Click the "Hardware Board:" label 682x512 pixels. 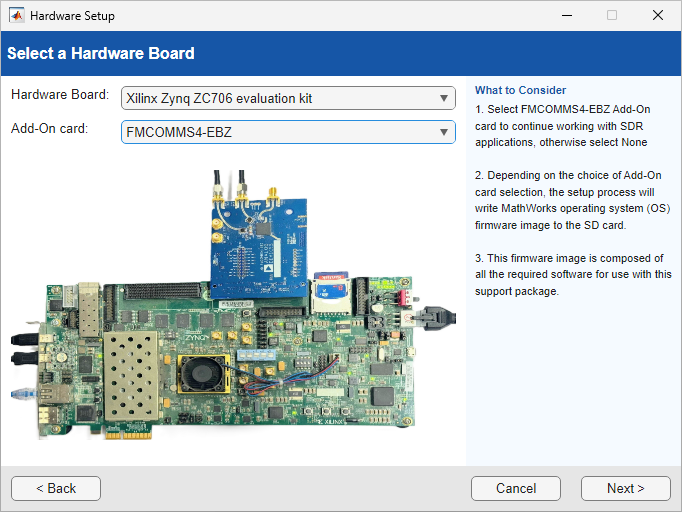(x=59, y=95)
